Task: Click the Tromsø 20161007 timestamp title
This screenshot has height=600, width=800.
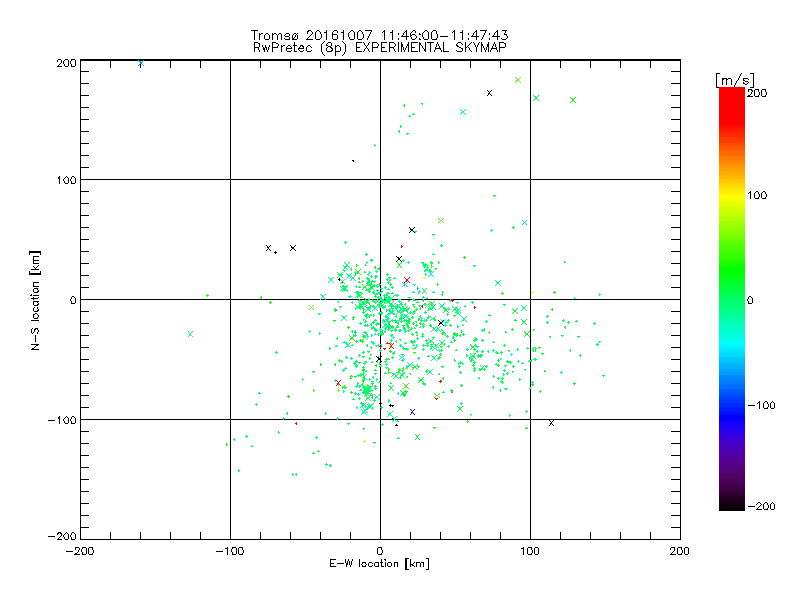Action: (x=379, y=35)
